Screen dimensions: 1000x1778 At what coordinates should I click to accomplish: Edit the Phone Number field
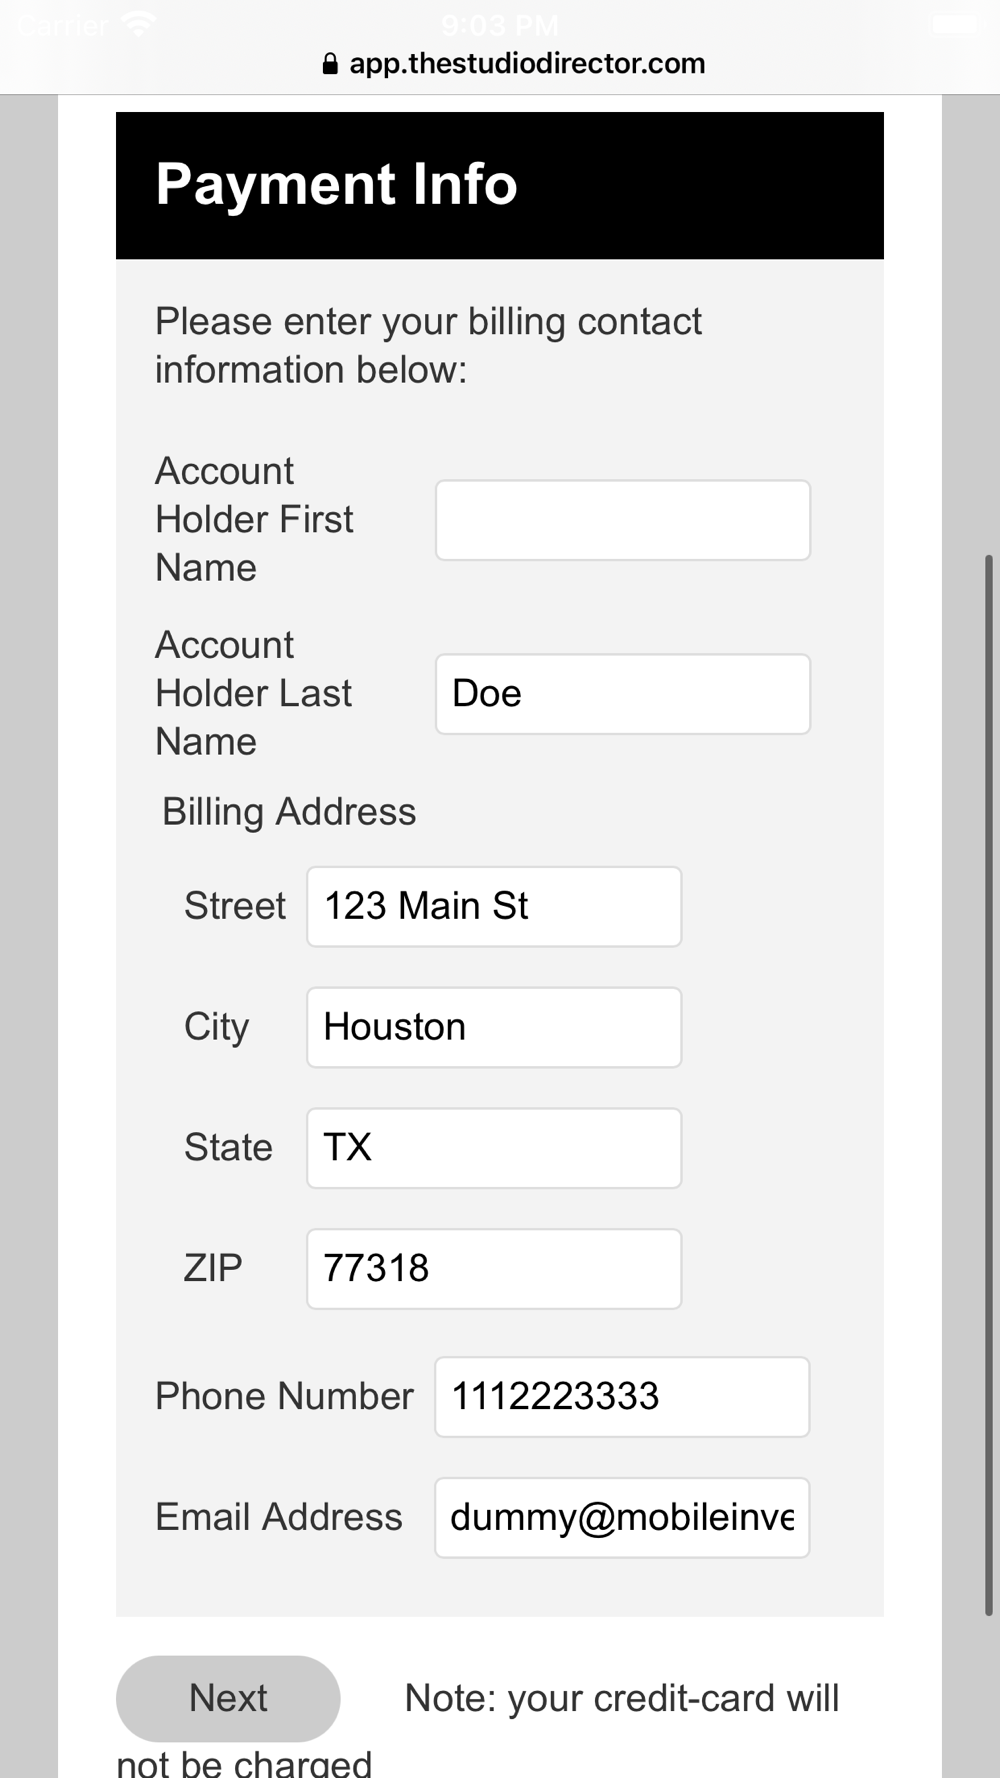[x=622, y=1397]
